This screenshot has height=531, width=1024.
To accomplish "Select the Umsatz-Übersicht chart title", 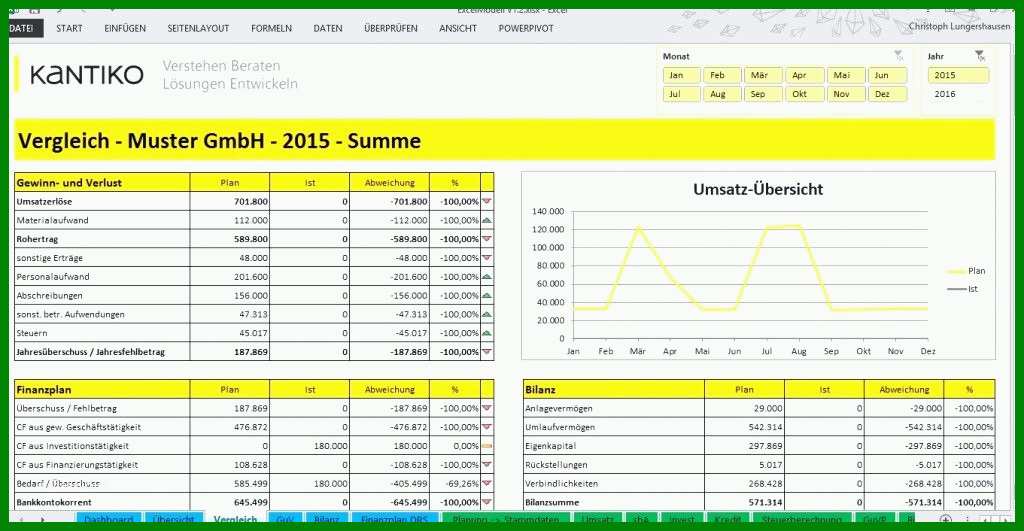I will click(x=758, y=189).
